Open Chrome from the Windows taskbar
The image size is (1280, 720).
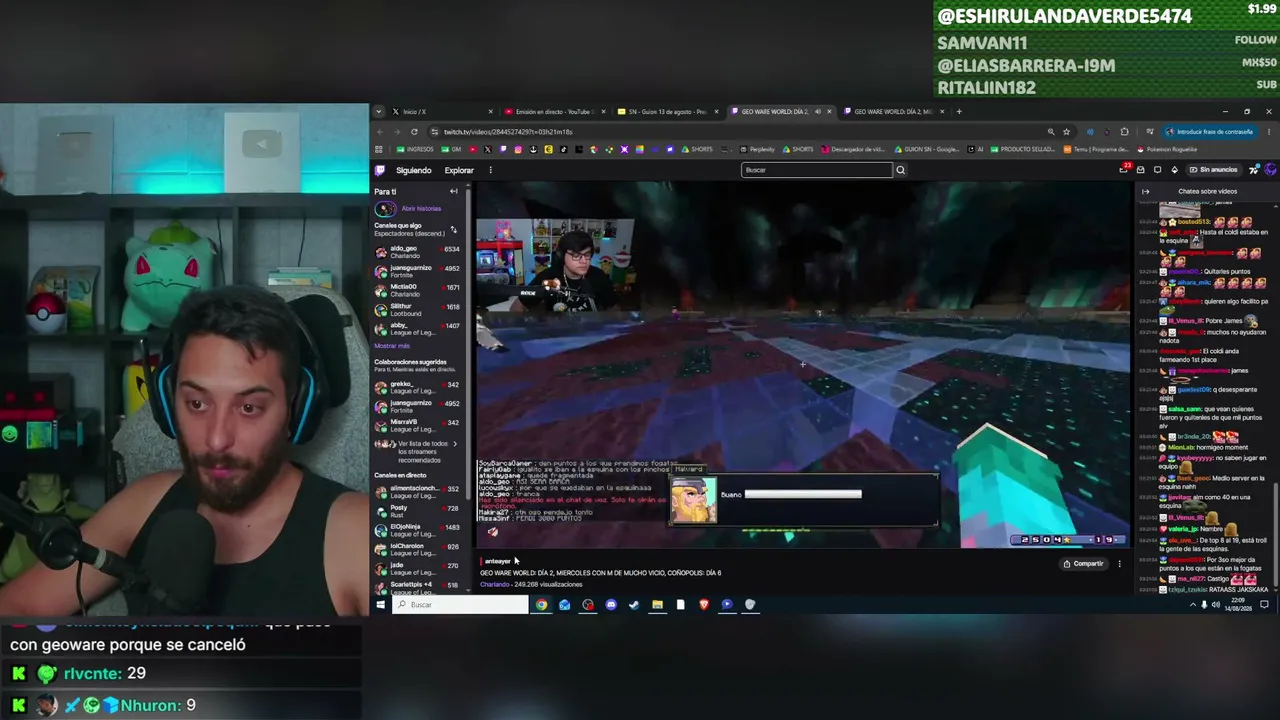pyautogui.click(x=541, y=604)
